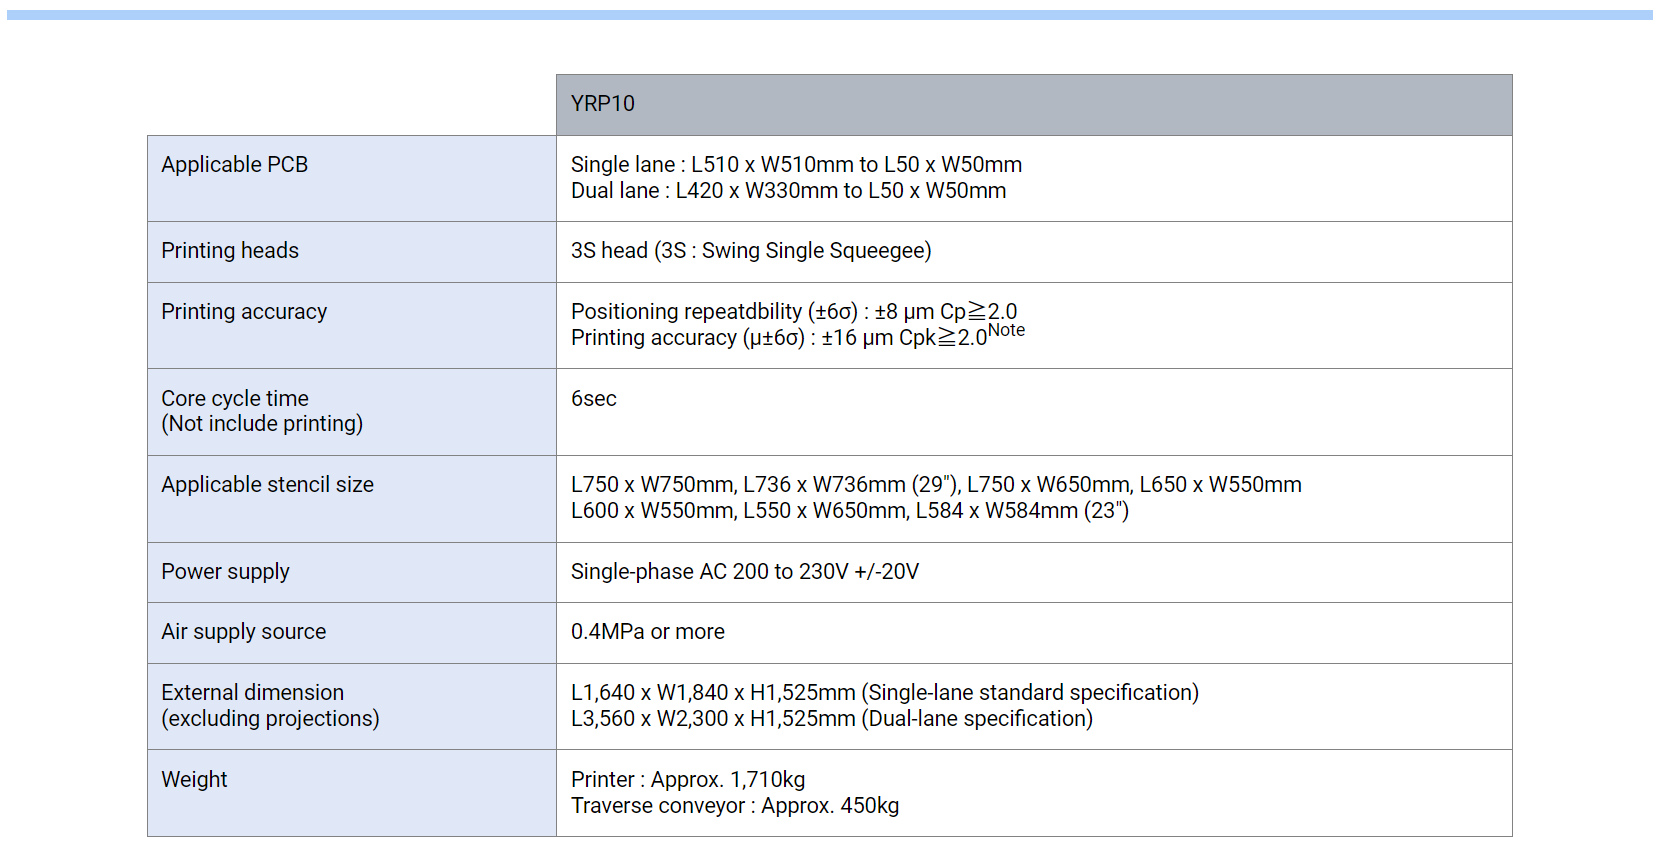
Task: Select the Printing heads row label
Action: coord(230,251)
